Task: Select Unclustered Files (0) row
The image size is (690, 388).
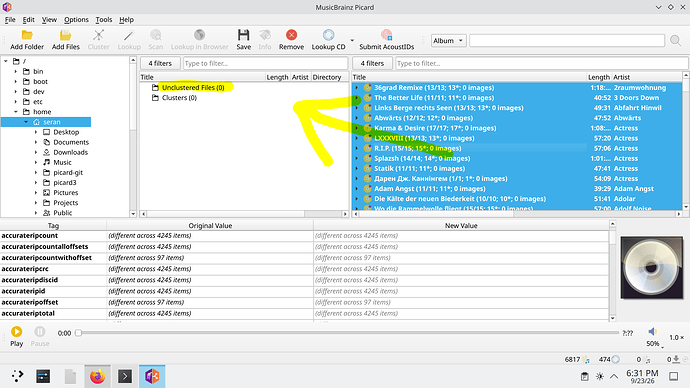Action: click(x=193, y=88)
